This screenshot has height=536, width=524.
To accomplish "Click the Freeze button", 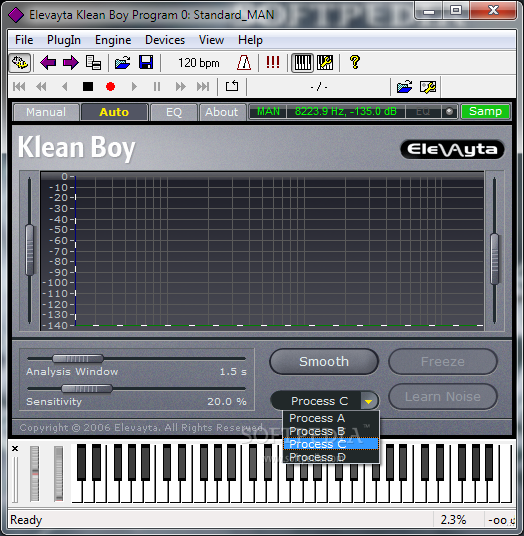I will pos(443,362).
